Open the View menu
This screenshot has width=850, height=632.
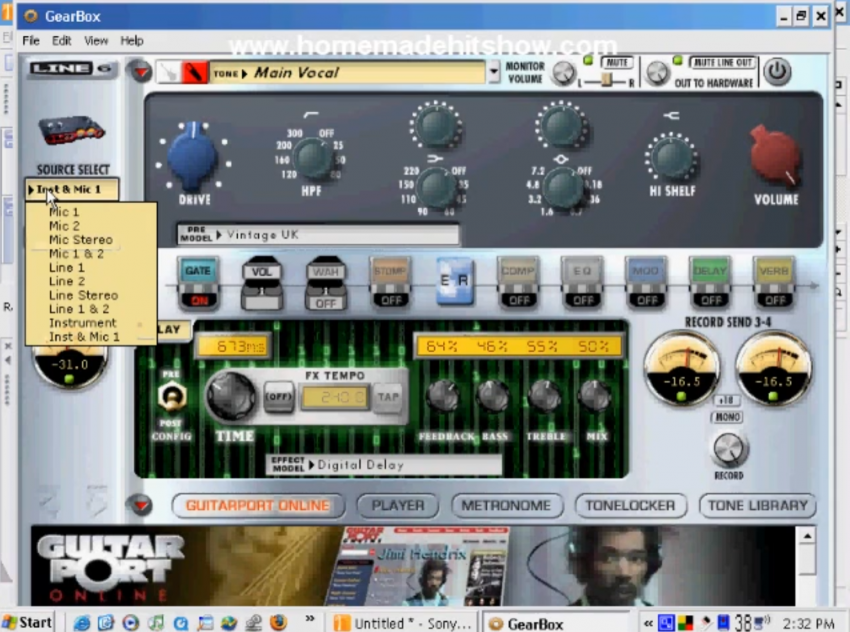pos(96,41)
